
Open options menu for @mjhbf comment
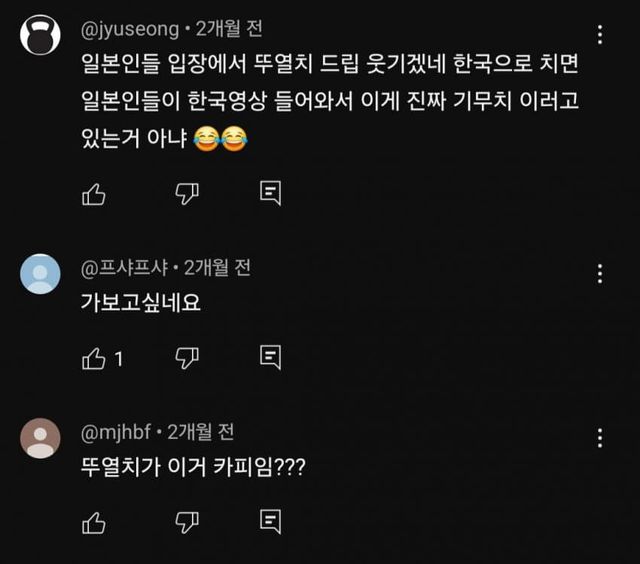pyautogui.click(x=599, y=437)
